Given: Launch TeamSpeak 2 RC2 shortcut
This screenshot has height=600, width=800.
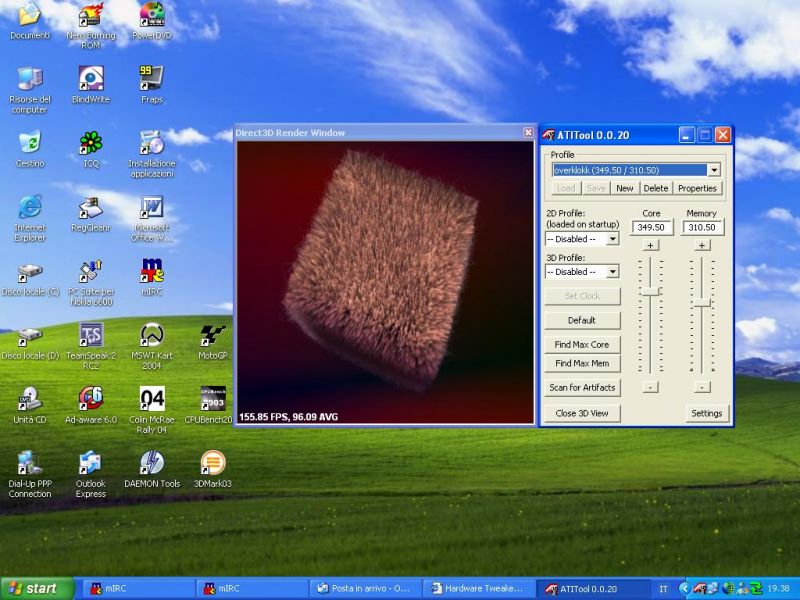Looking at the screenshot, I should (x=91, y=347).
